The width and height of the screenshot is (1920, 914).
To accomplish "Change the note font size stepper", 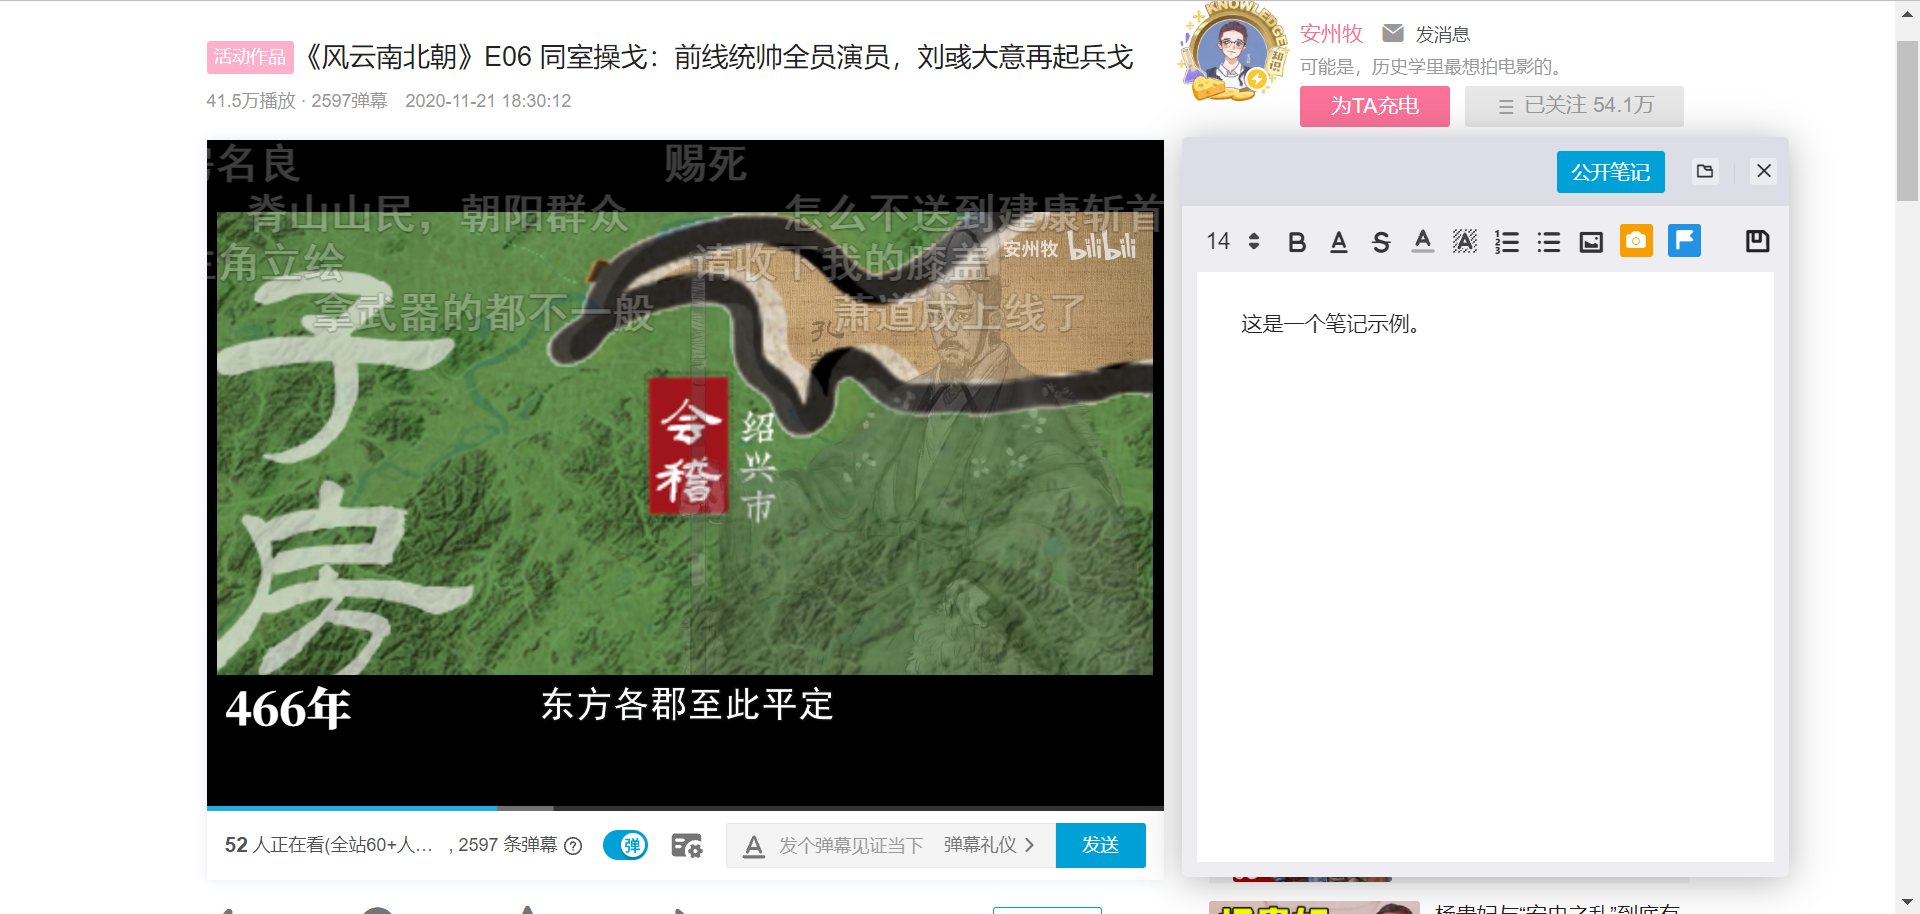I will pyautogui.click(x=1254, y=241).
